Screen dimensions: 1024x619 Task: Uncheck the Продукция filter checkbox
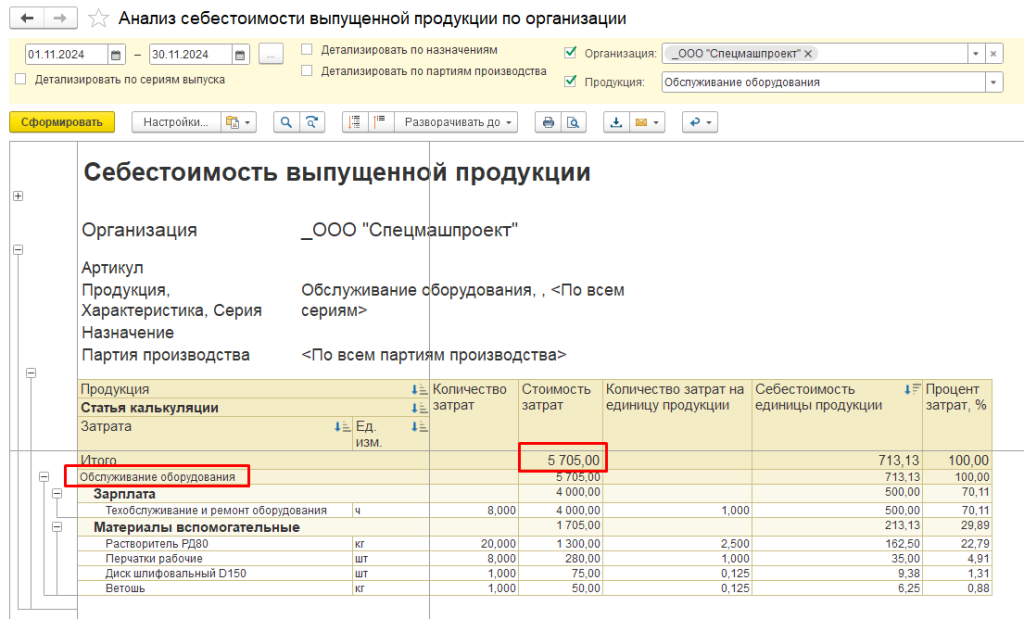pos(570,81)
